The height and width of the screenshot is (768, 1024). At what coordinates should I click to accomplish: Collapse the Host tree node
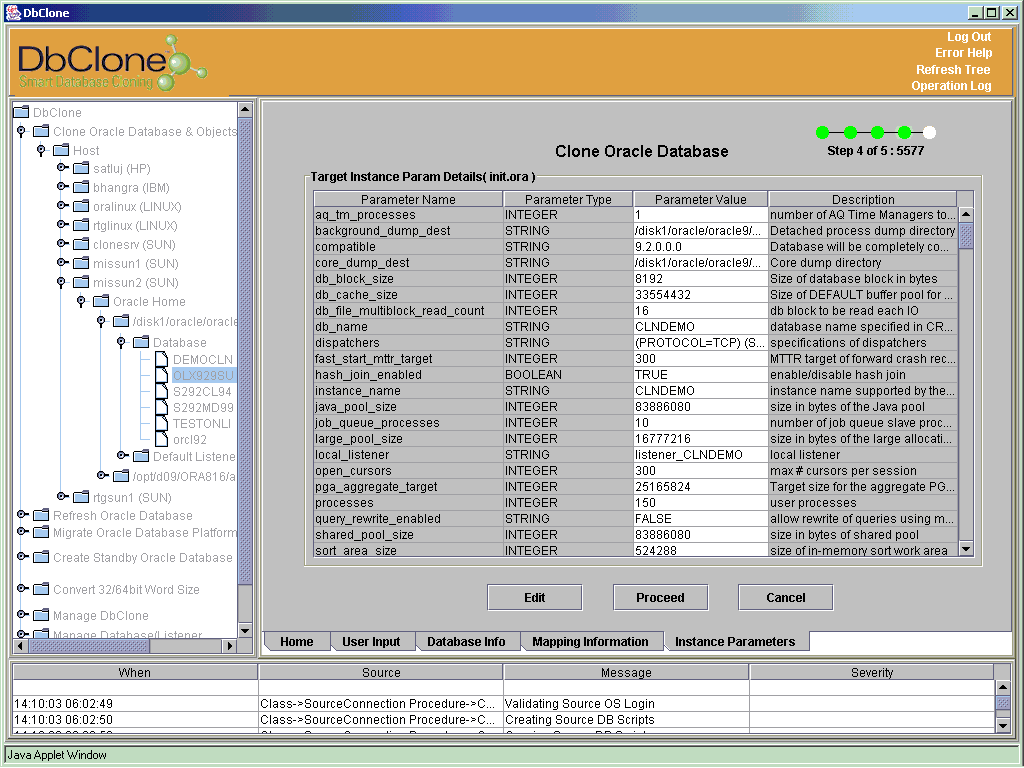pos(41,150)
